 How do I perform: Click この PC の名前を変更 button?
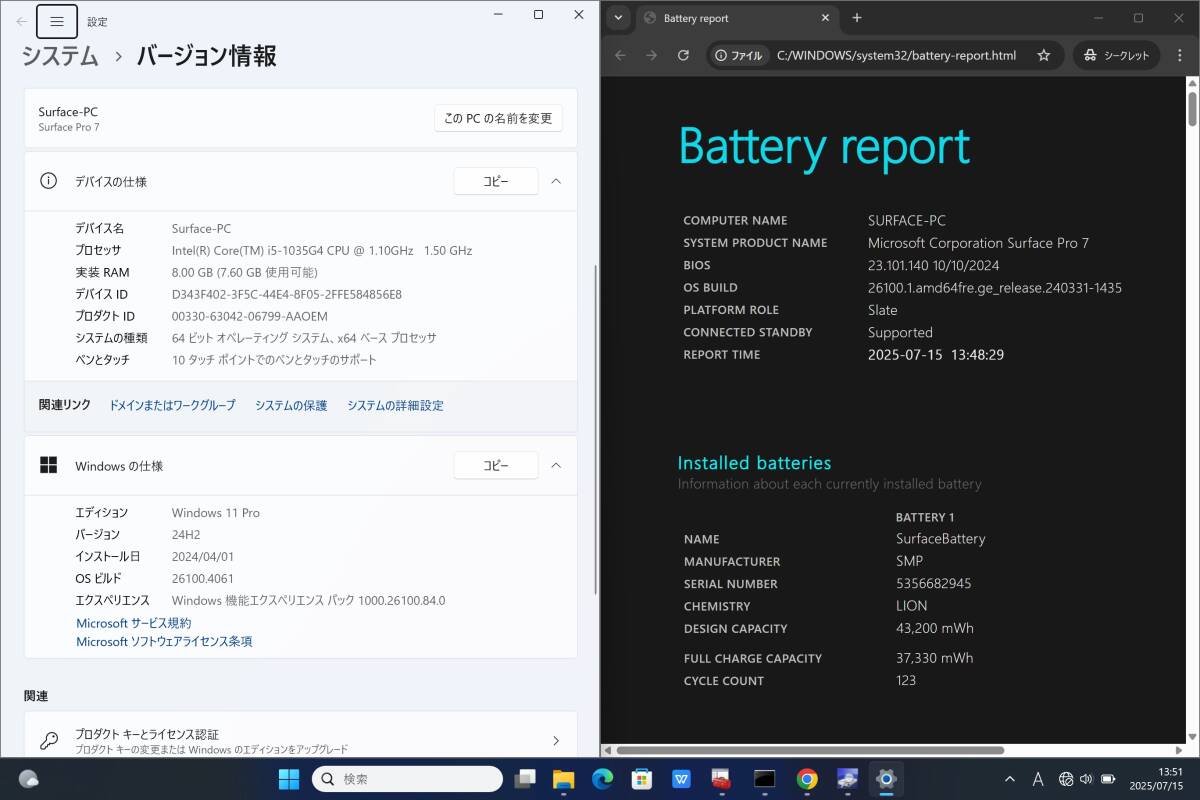point(498,118)
